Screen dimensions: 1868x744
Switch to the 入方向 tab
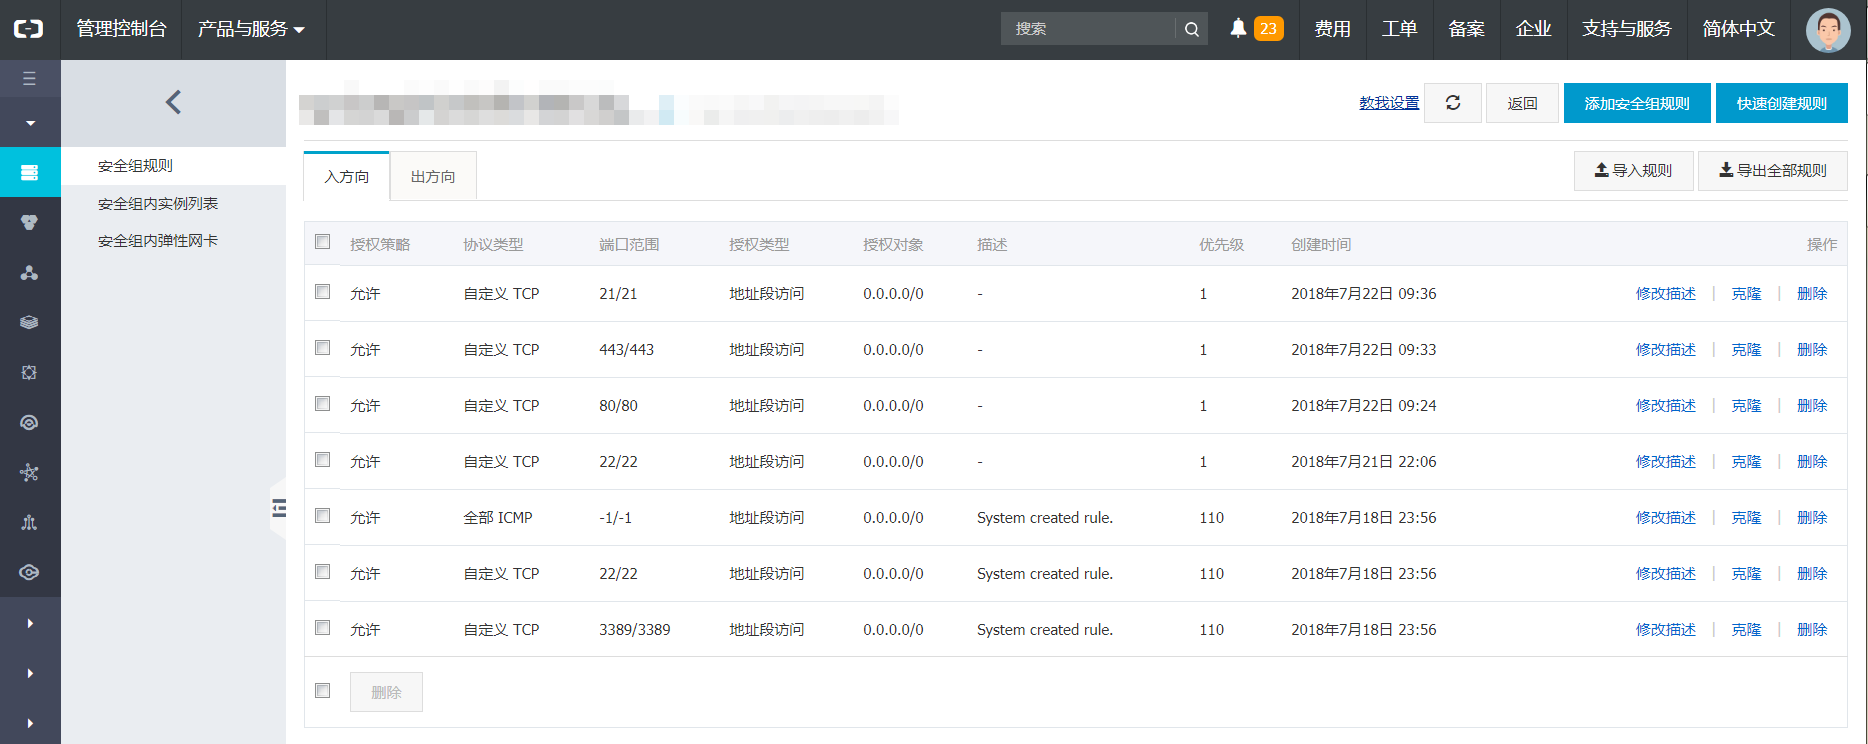coord(346,176)
